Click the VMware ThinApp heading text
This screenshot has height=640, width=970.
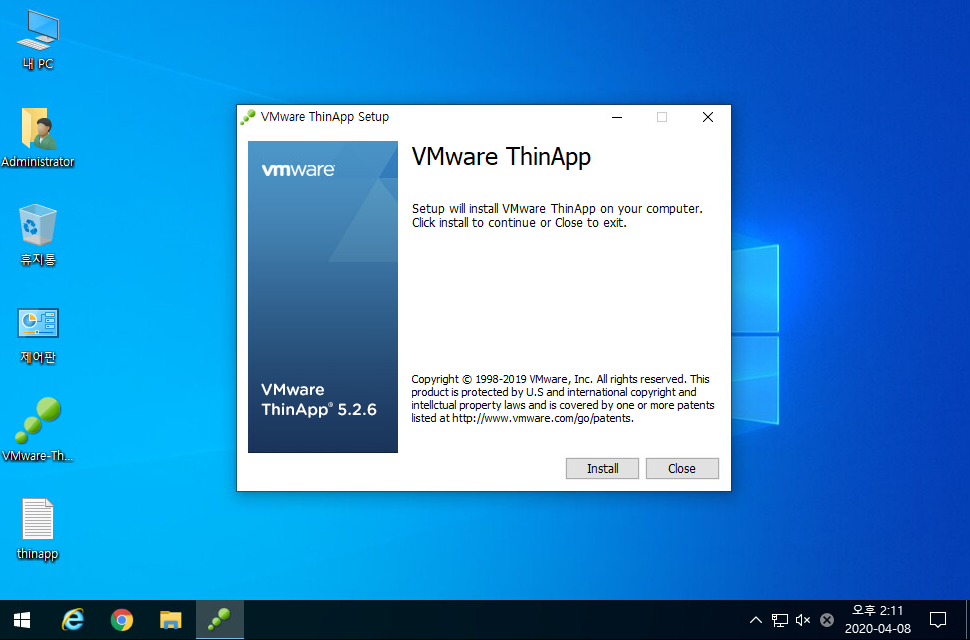pos(501,157)
